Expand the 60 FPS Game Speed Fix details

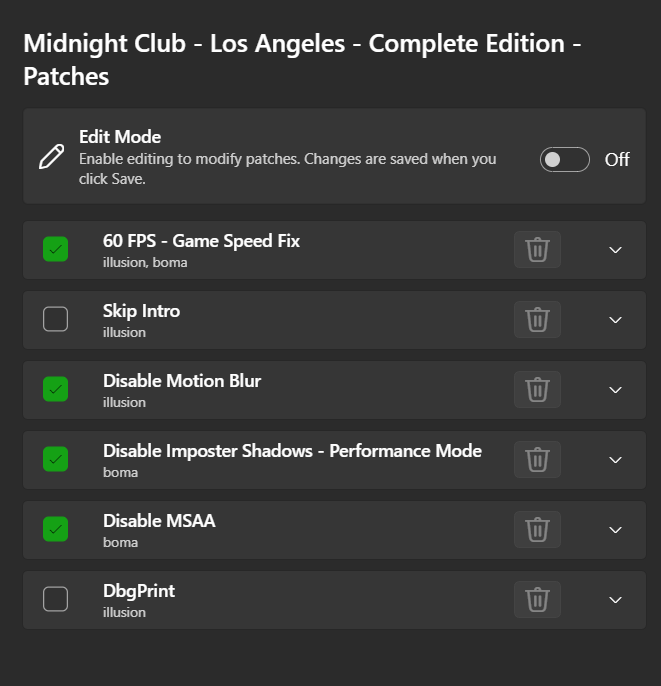coord(616,250)
